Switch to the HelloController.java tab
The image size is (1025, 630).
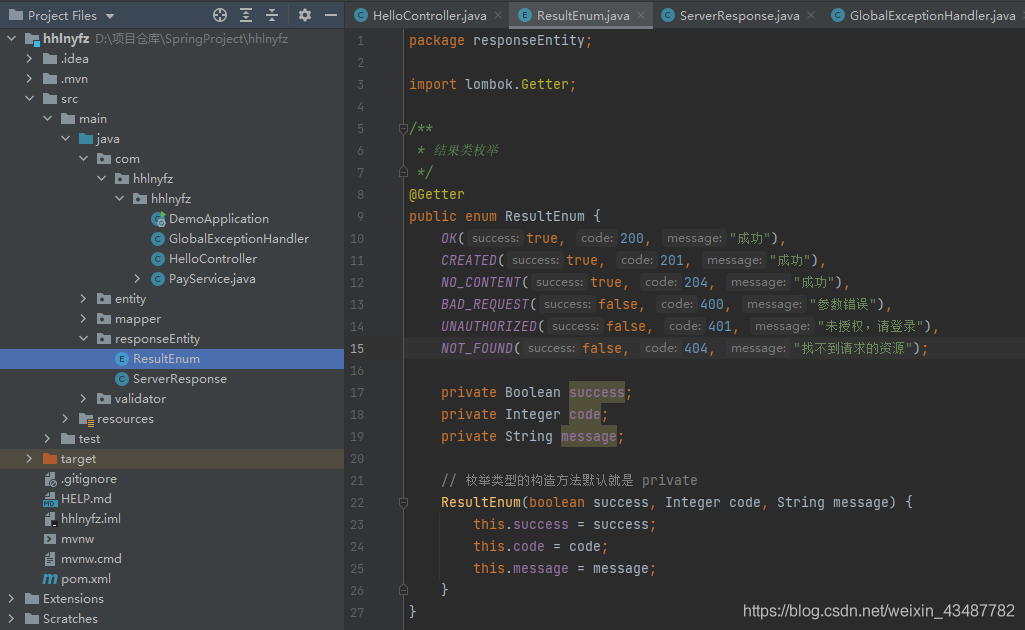pos(429,16)
